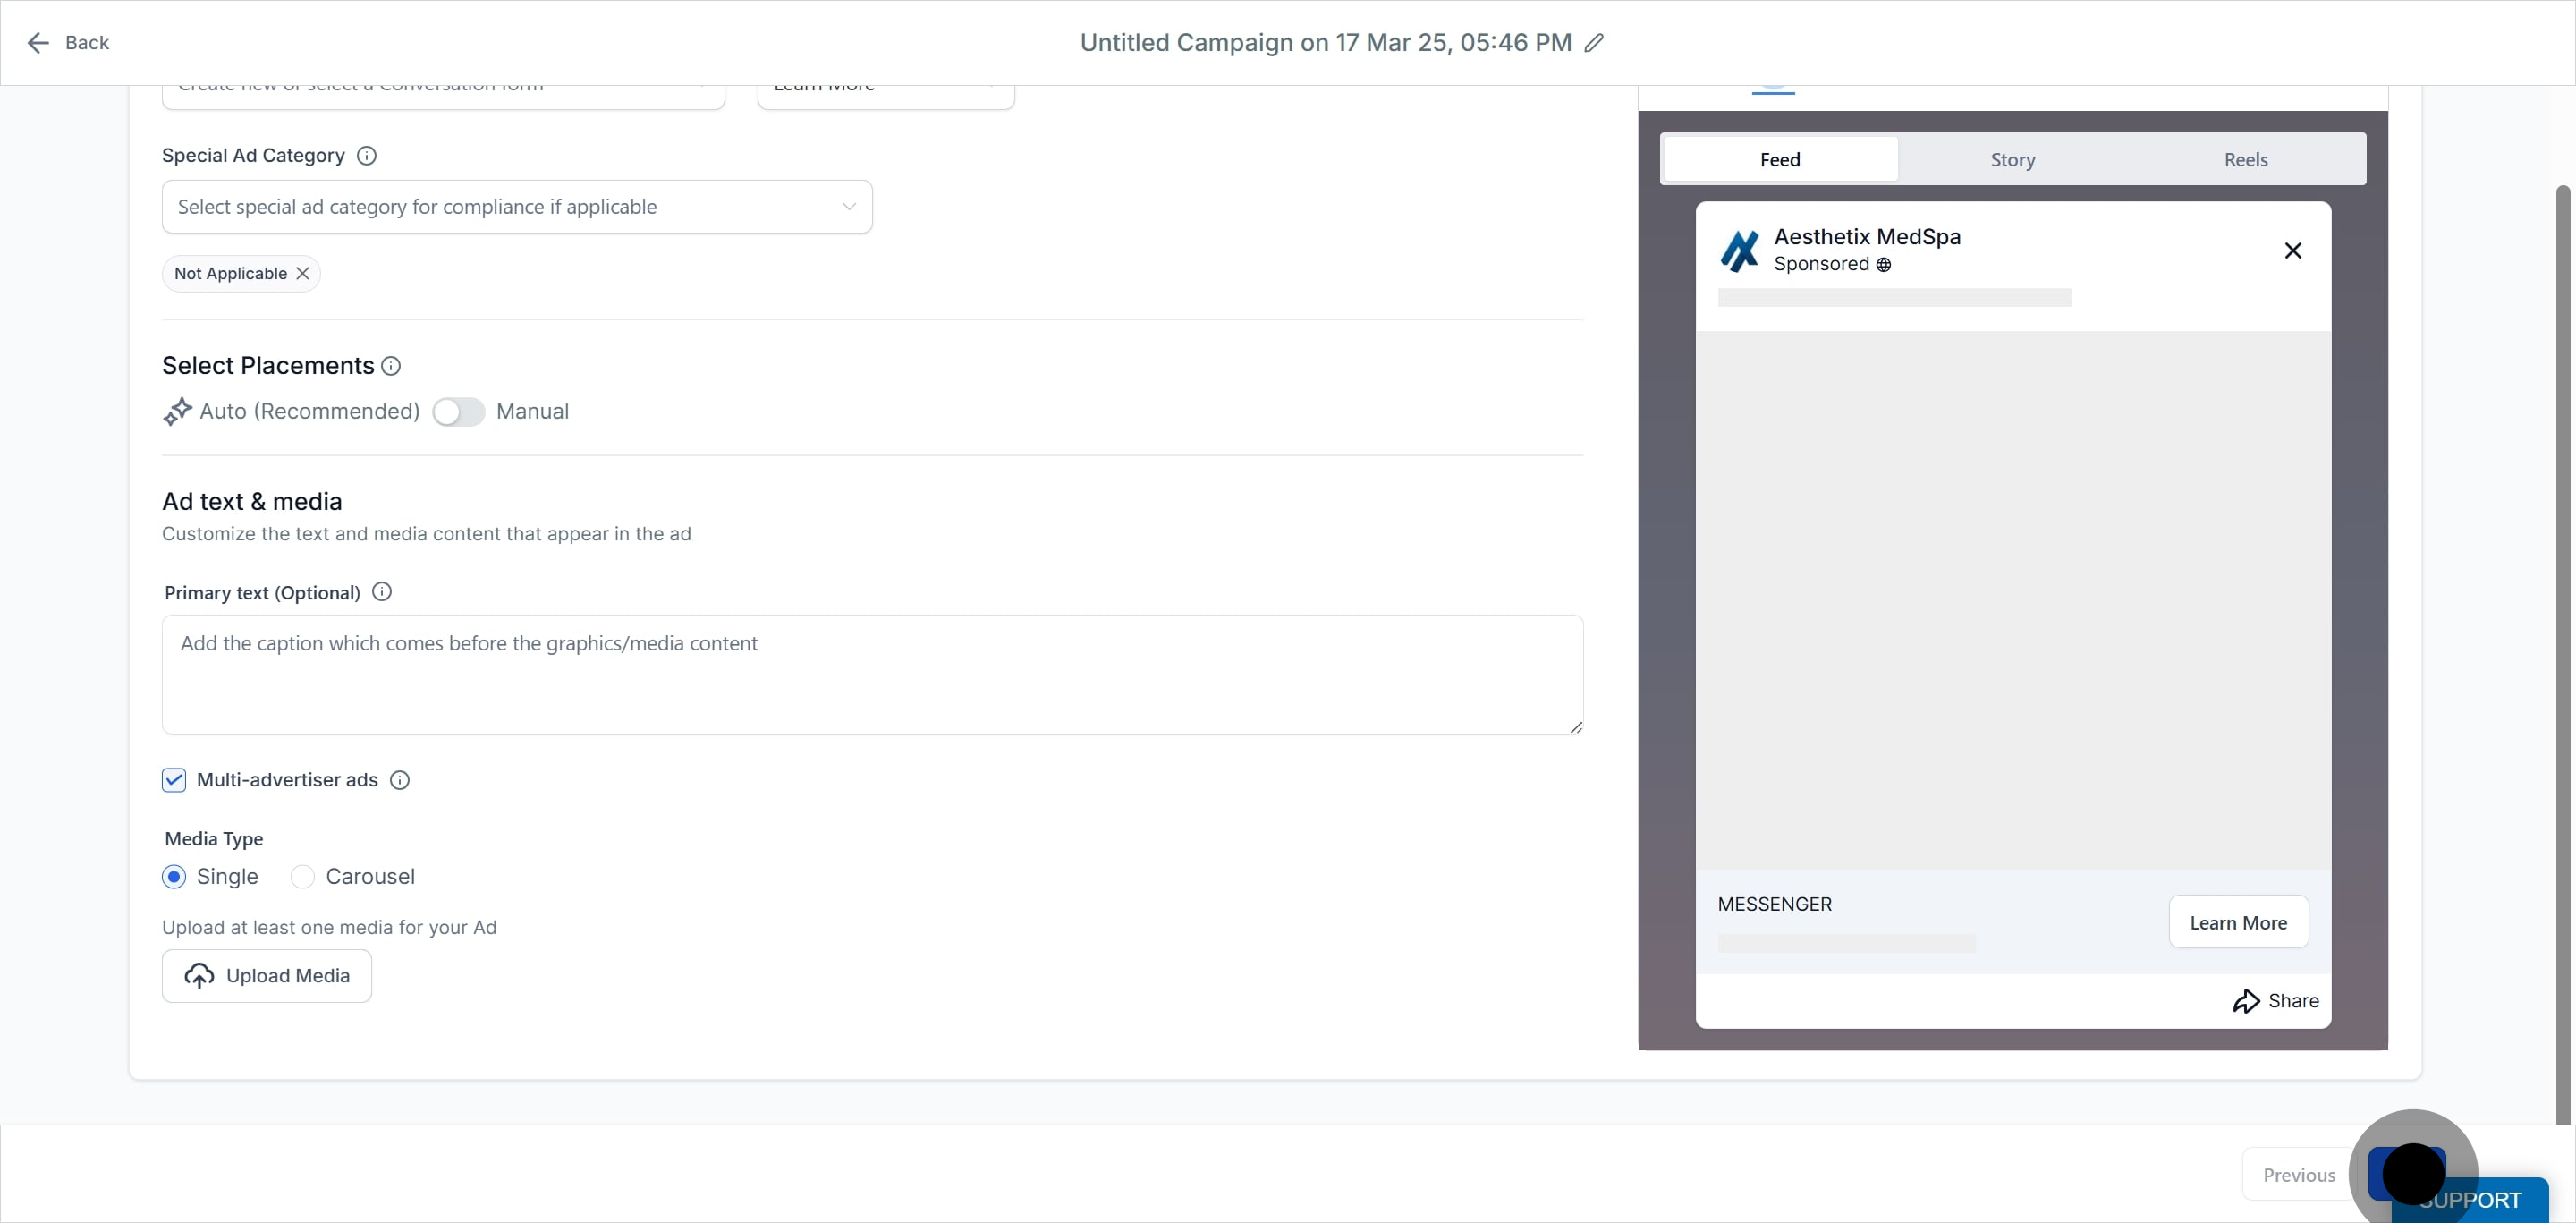Click the Previous button
The height and width of the screenshot is (1223, 2576).
click(2299, 1175)
